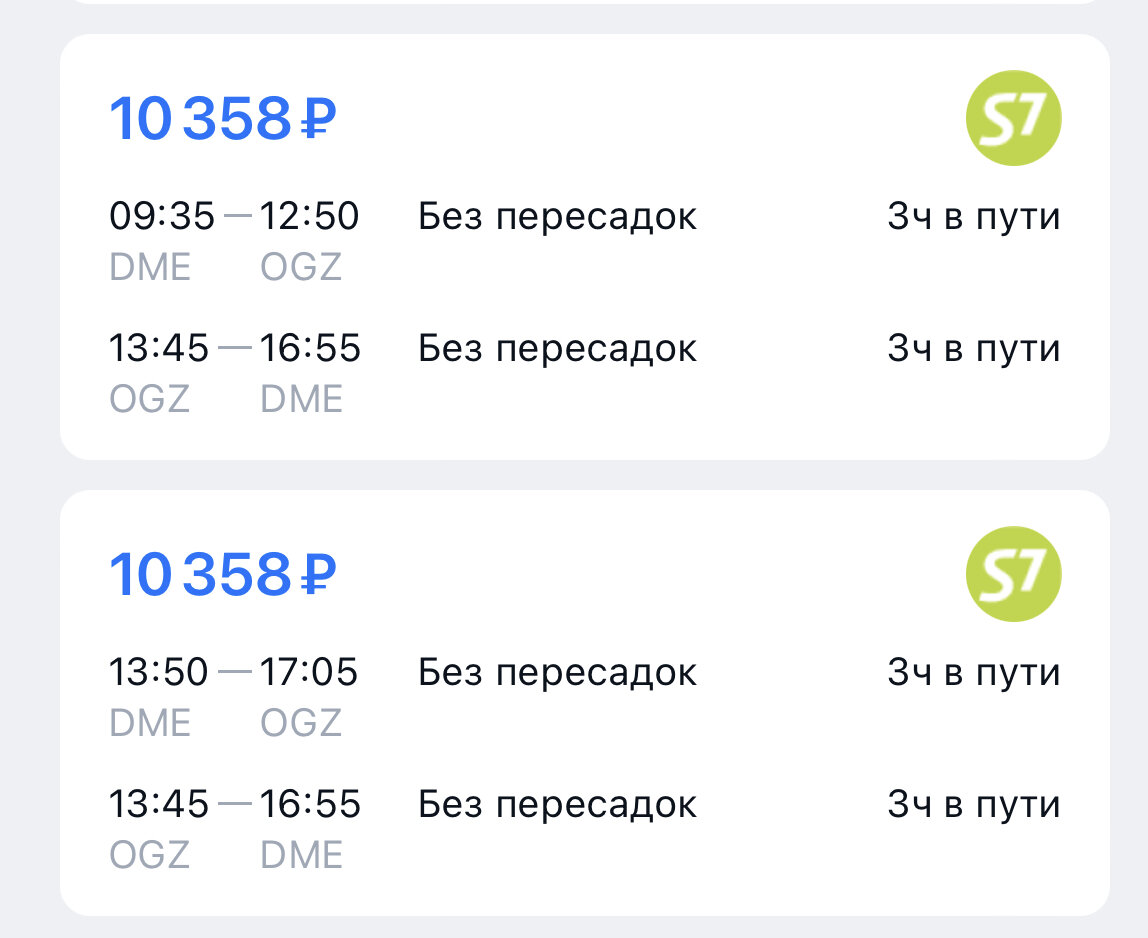The width and height of the screenshot is (1148, 938).
Task: Expand details of the 13:50 — 17:05 flight
Action: (x=235, y=671)
